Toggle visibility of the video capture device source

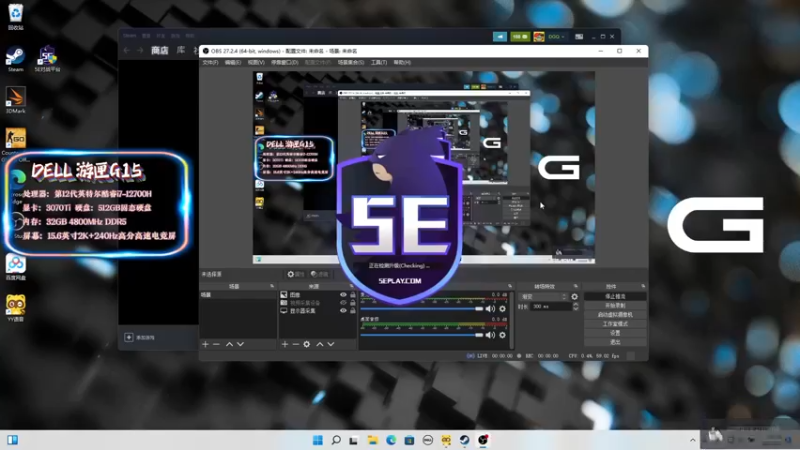343,303
